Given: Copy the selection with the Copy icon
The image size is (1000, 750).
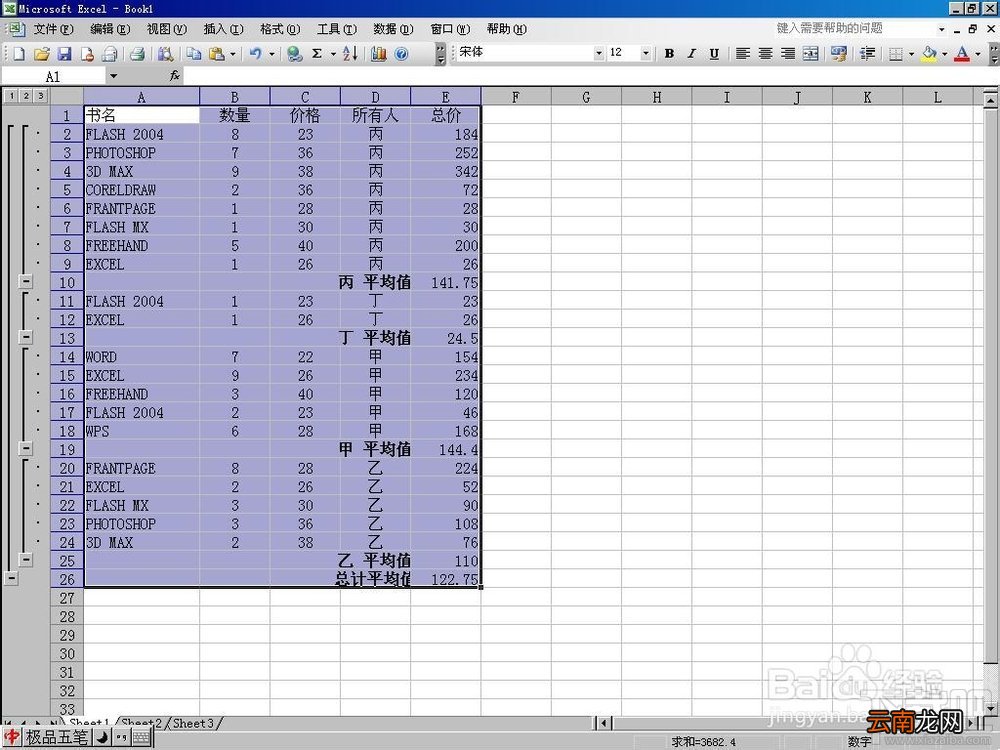Looking at the screenshot, I should coord(194,54).
